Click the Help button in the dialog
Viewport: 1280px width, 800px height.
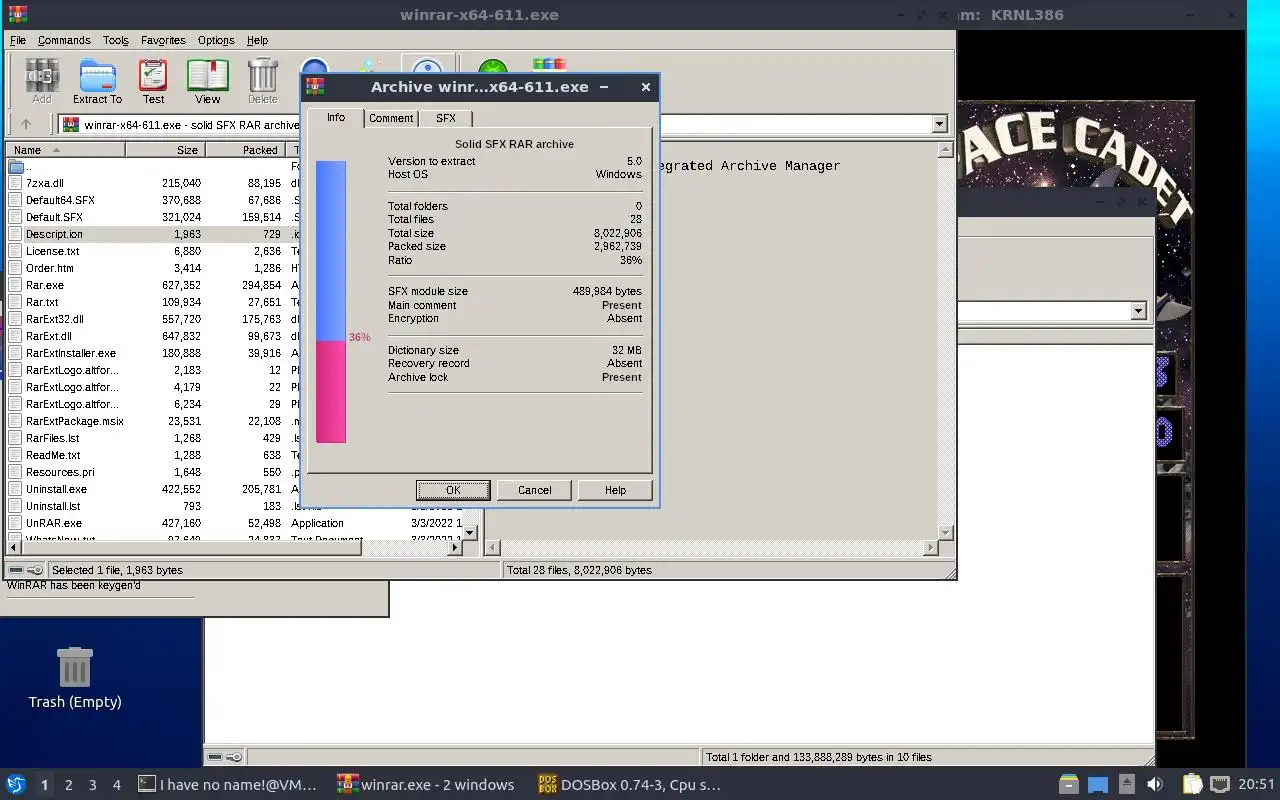click(615, 490)
